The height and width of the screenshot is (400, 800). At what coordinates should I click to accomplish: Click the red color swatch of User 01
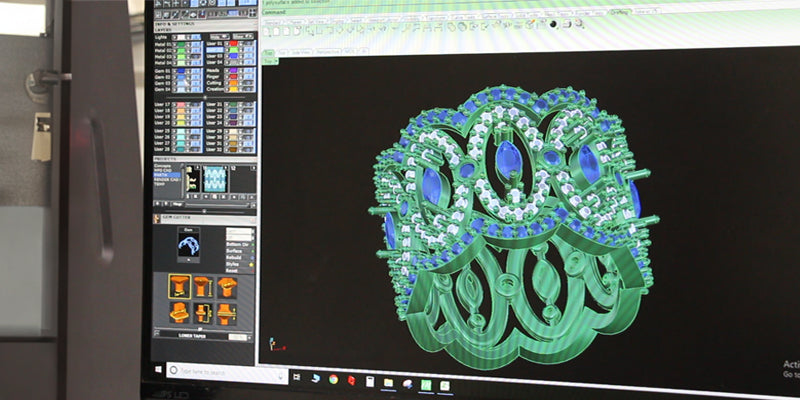[x=233, y=43]
